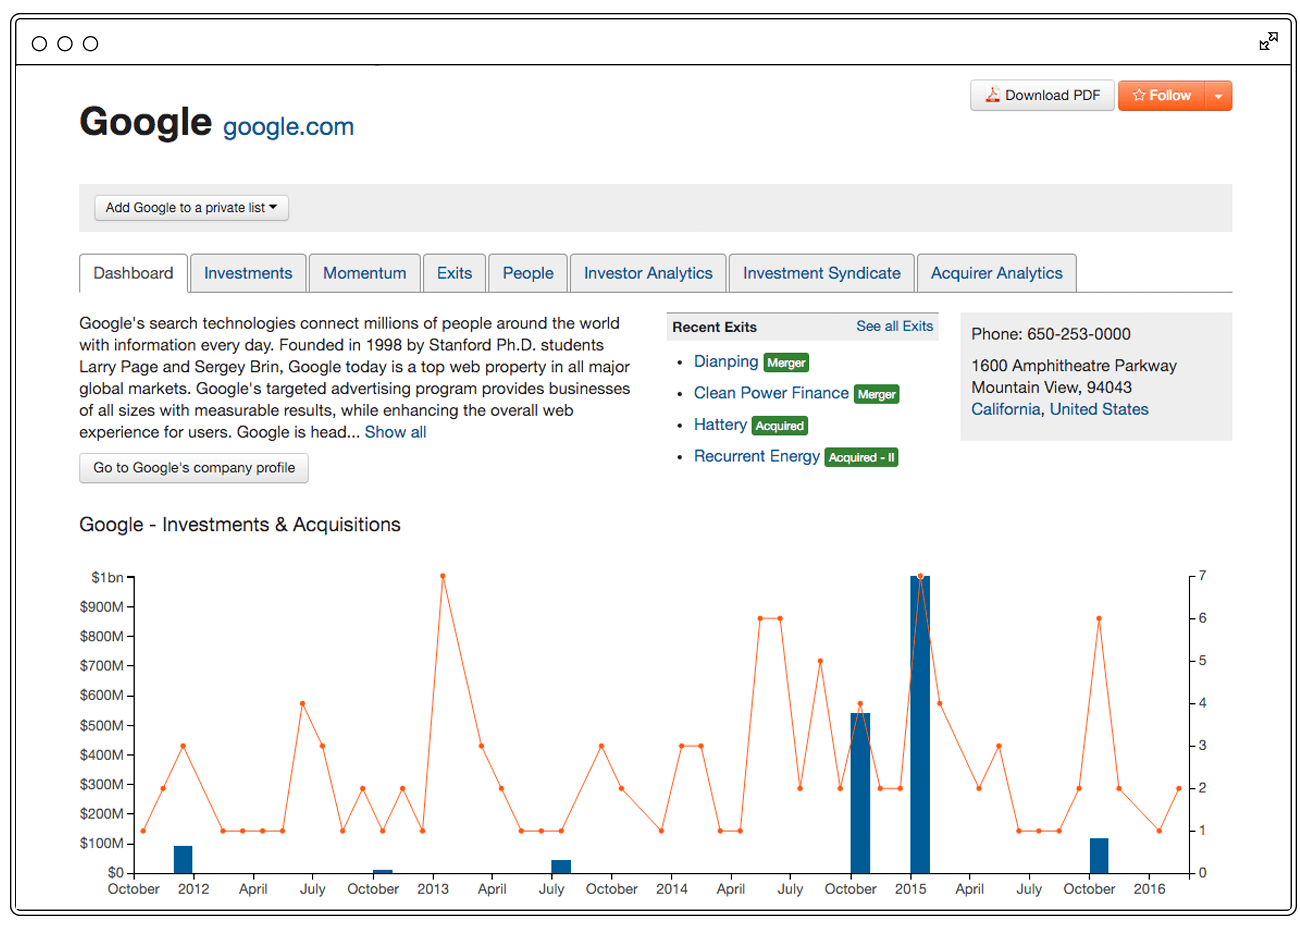Click the blue bar at October 2014
The height and width of the screenshot is (931, 1300).
[x=860, y=793]
